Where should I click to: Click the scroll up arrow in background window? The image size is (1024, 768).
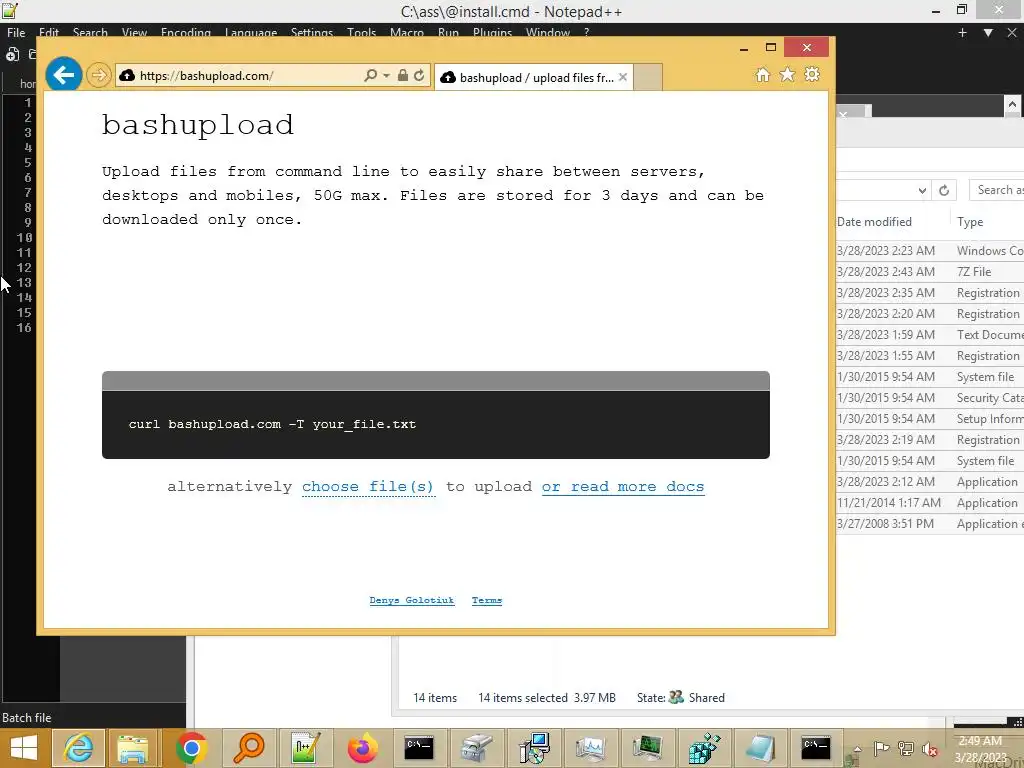[1012, 104]
